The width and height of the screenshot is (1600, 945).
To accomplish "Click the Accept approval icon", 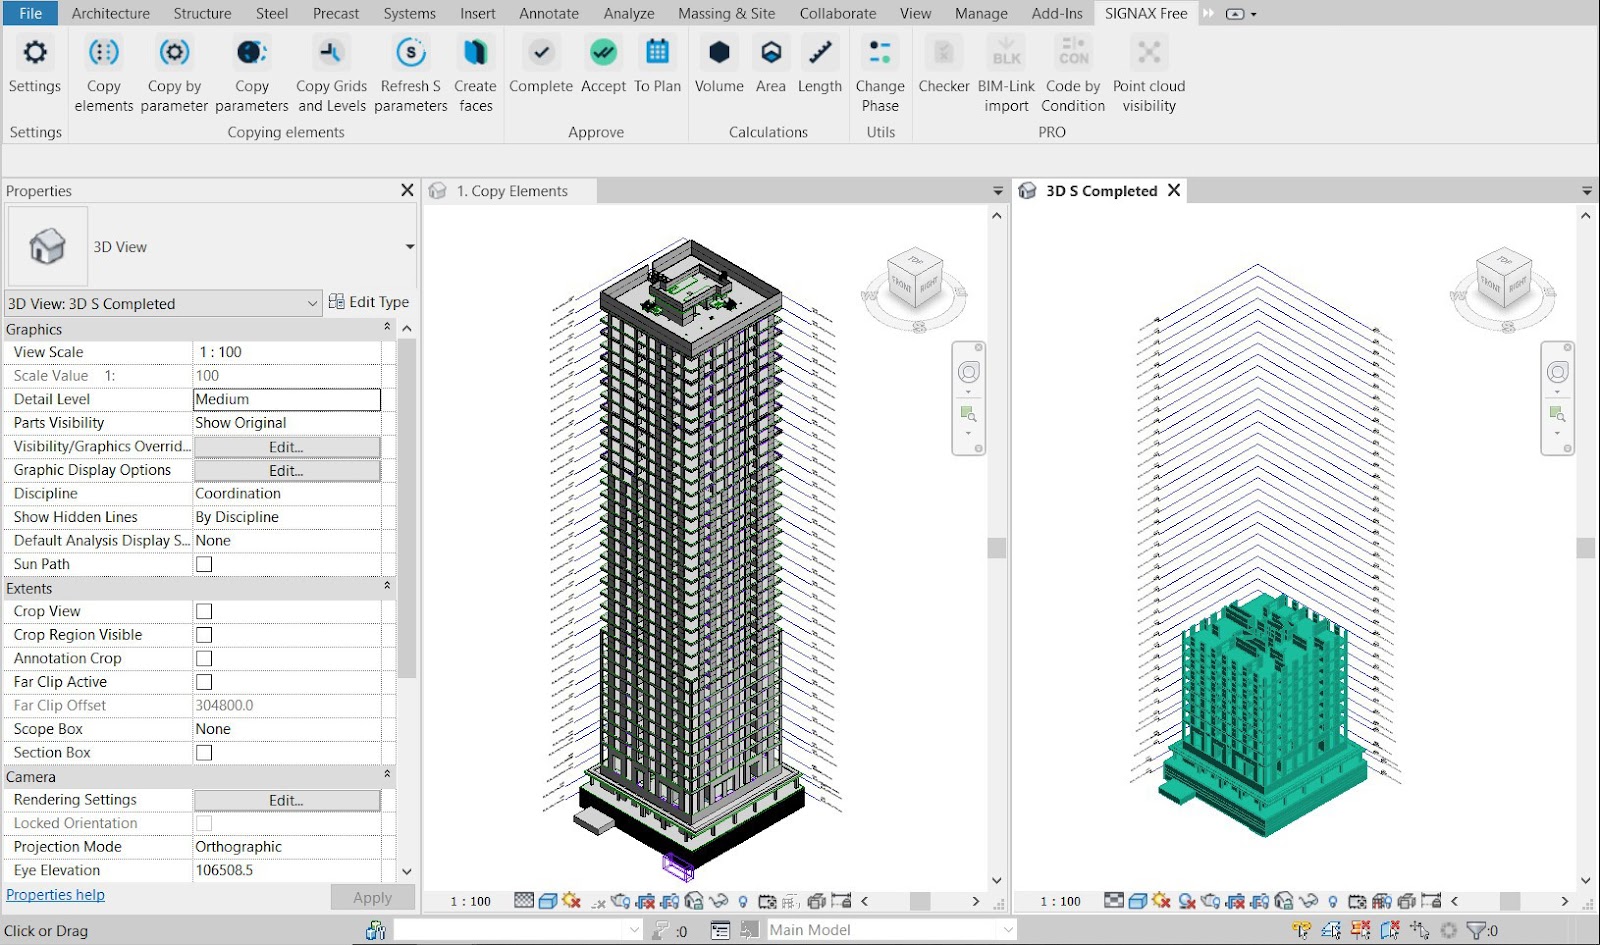I will tap(603, 53).
